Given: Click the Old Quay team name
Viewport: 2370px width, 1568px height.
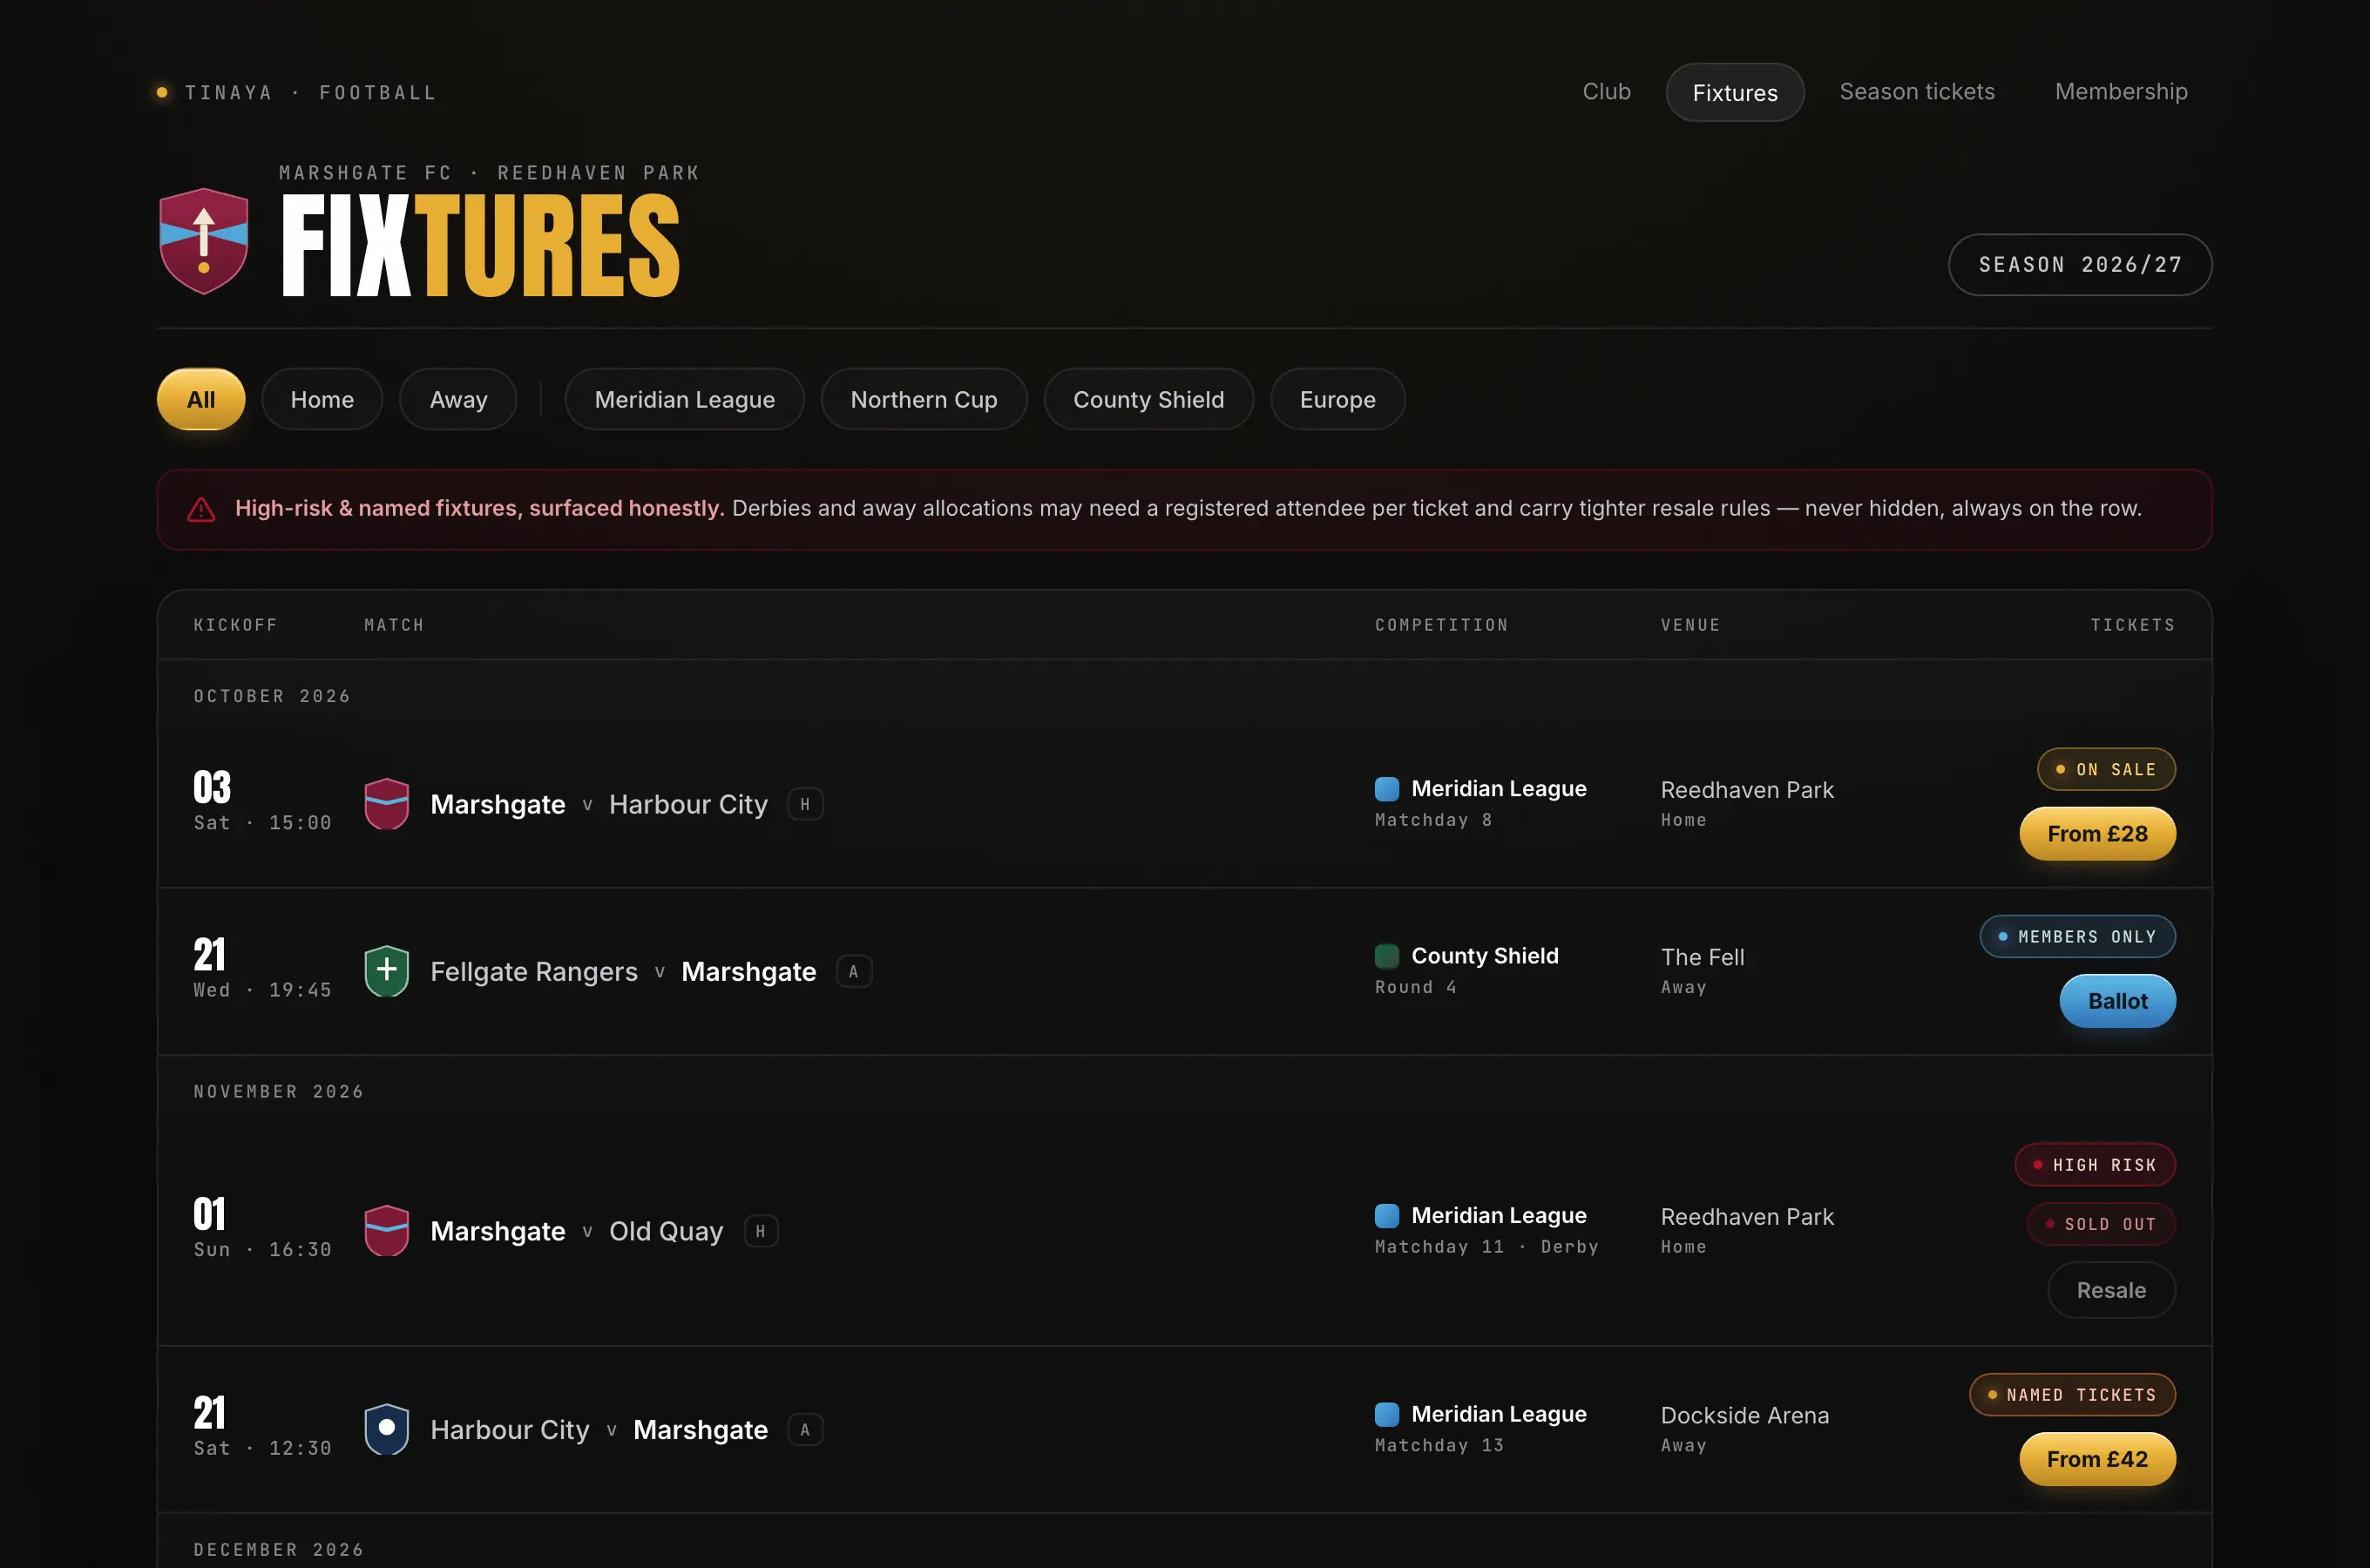Looking at the screenshot, I should 666,1231.
